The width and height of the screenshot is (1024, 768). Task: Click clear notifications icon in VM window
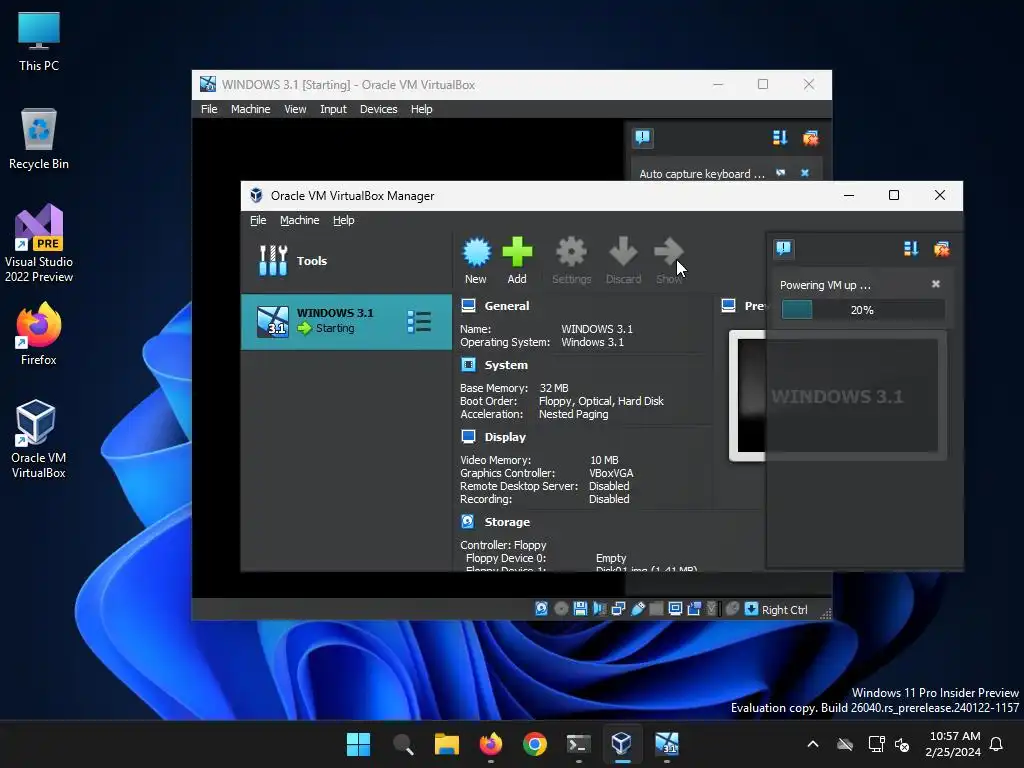point(811,138)
